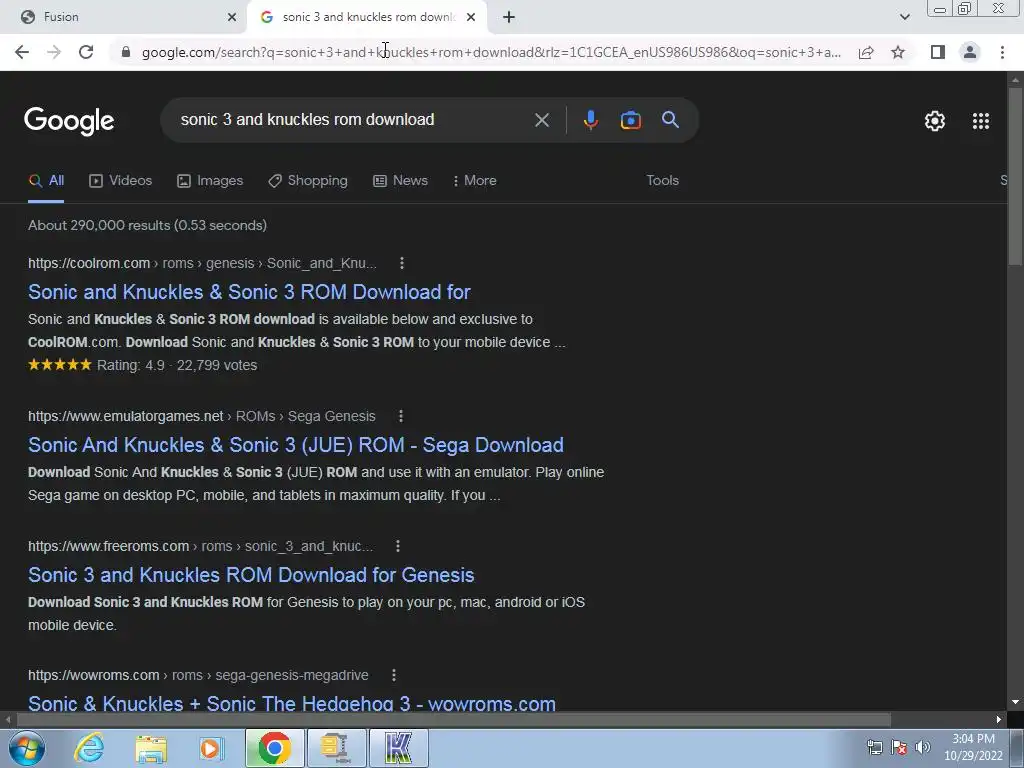
Task: Switch to the Images tab
Action: (210, 181)
